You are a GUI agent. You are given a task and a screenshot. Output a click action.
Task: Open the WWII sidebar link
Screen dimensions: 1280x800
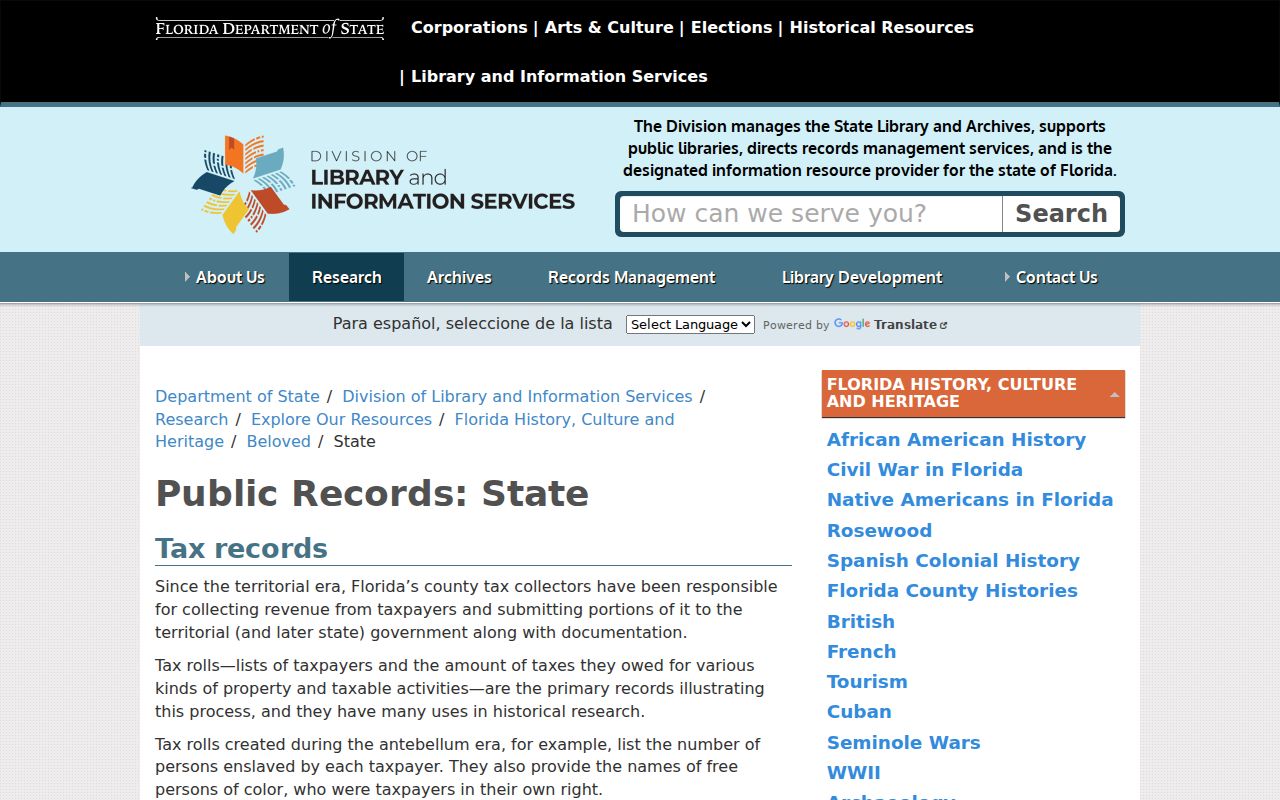(x=854, y=772)
